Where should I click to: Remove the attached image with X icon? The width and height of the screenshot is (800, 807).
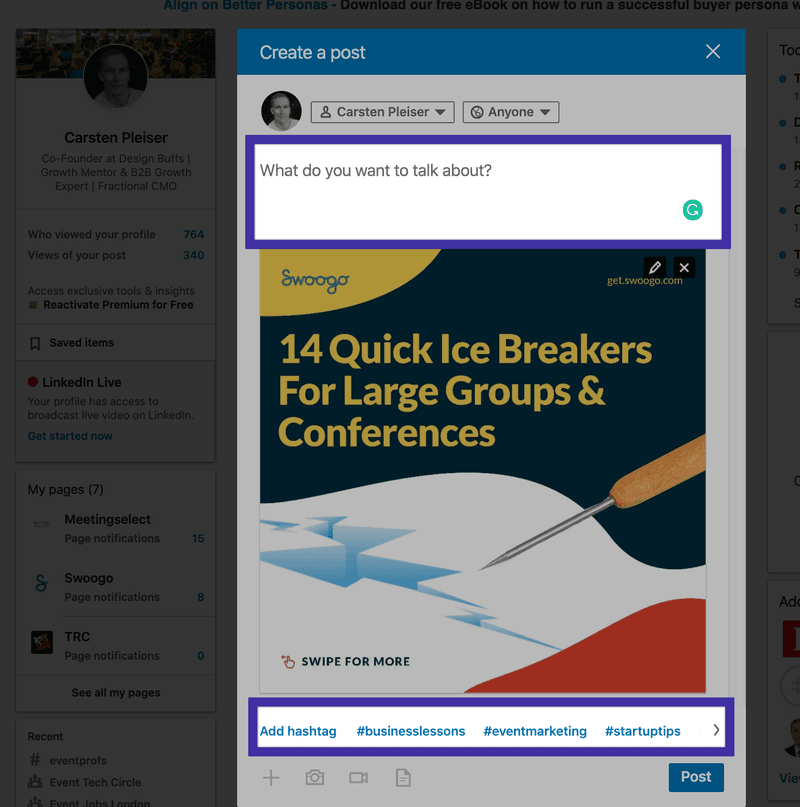[684, 268]
